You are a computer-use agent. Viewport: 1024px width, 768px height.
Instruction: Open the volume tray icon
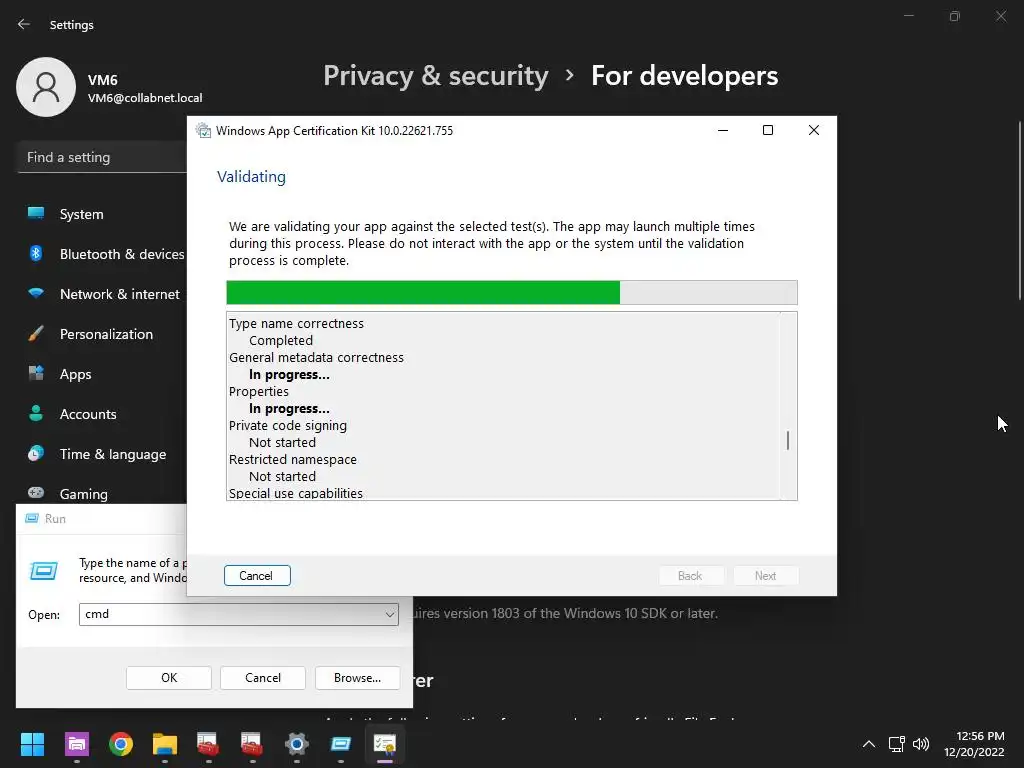[x=921, y=744]
